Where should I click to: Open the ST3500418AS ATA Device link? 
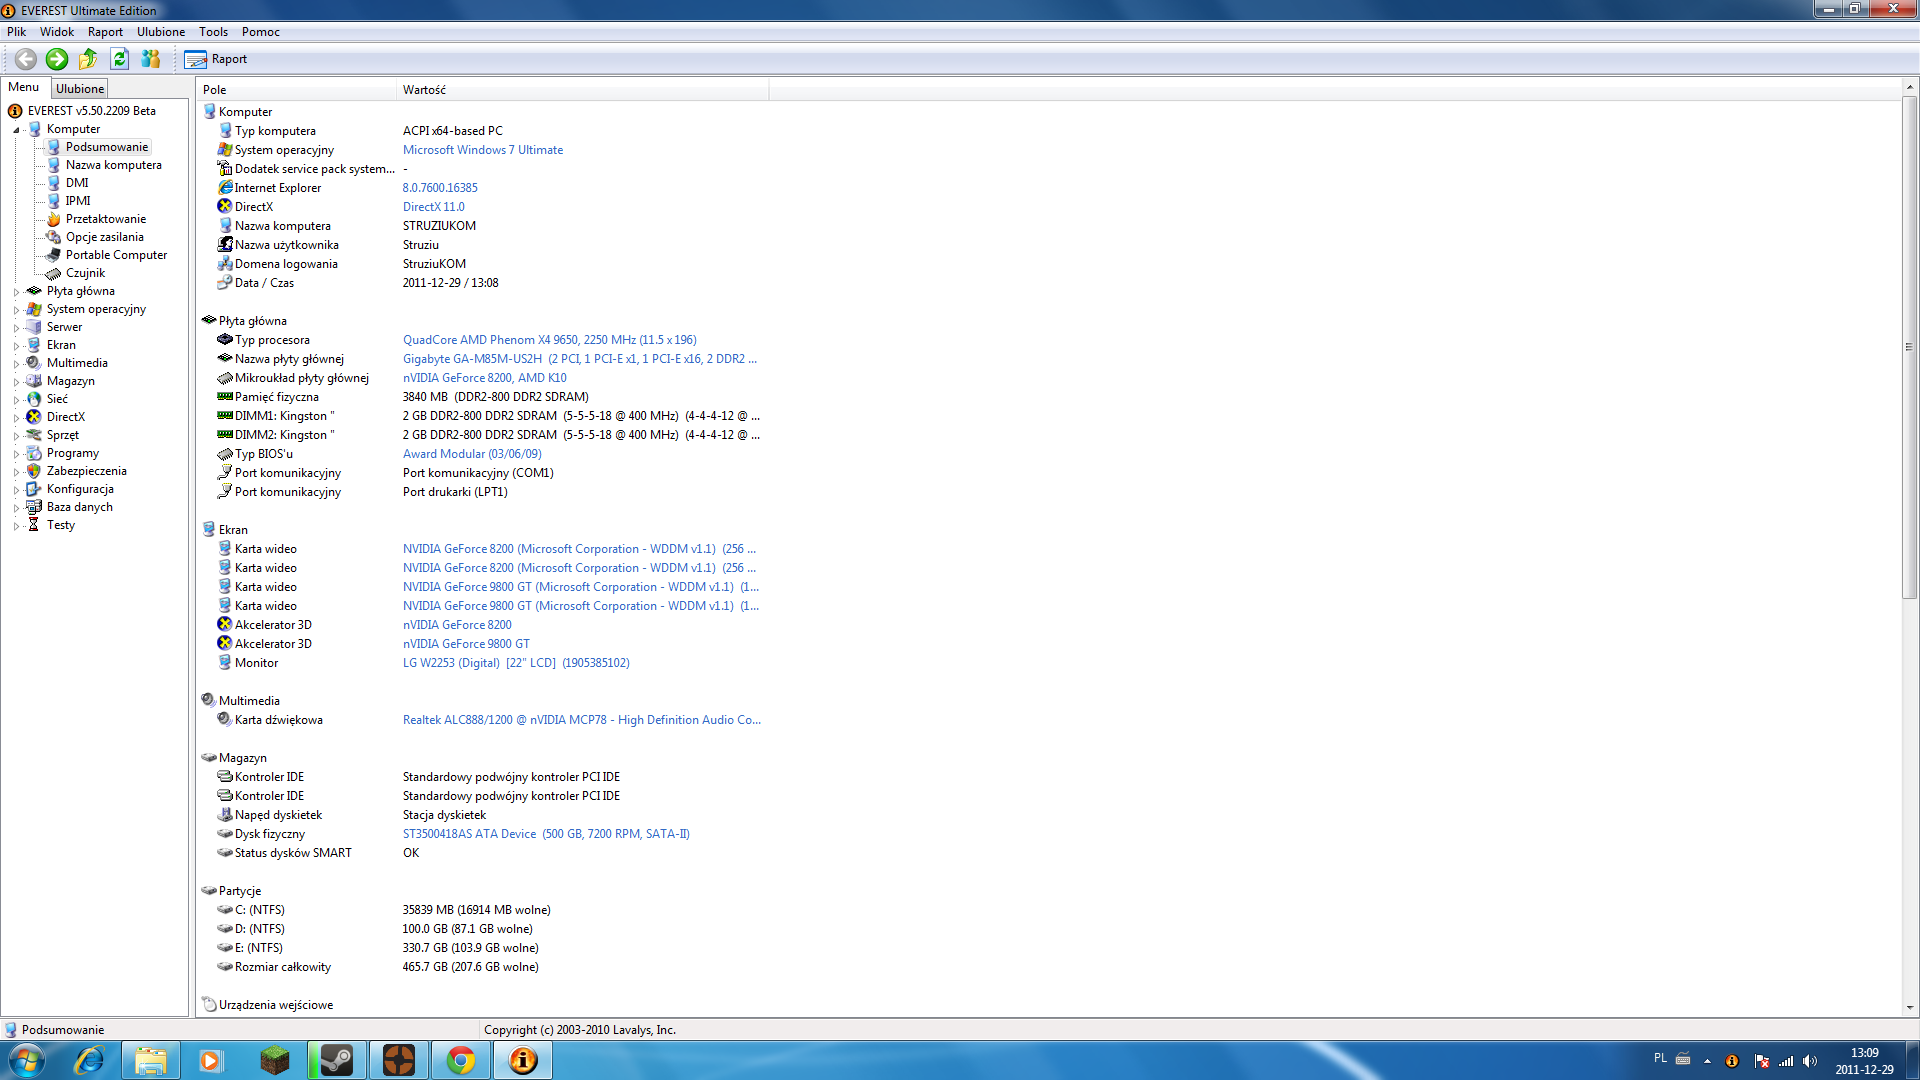(x=546, y=834)
